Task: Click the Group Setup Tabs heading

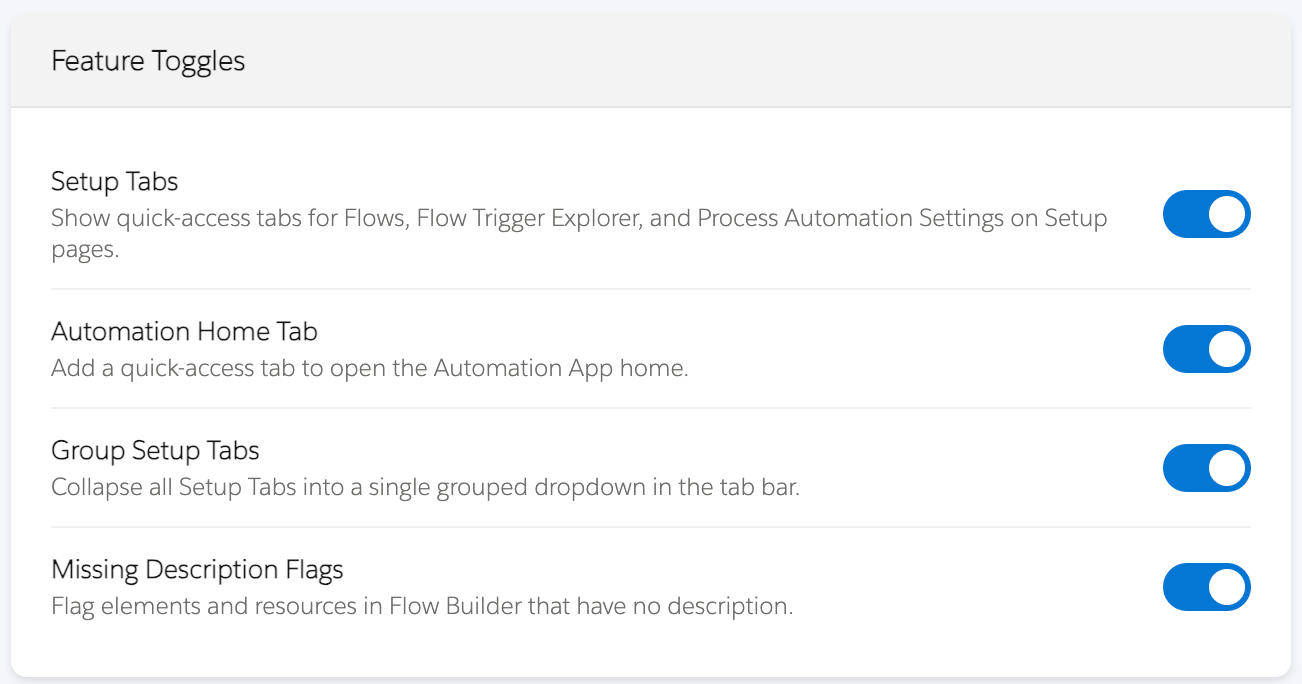Action: point(155,450)
